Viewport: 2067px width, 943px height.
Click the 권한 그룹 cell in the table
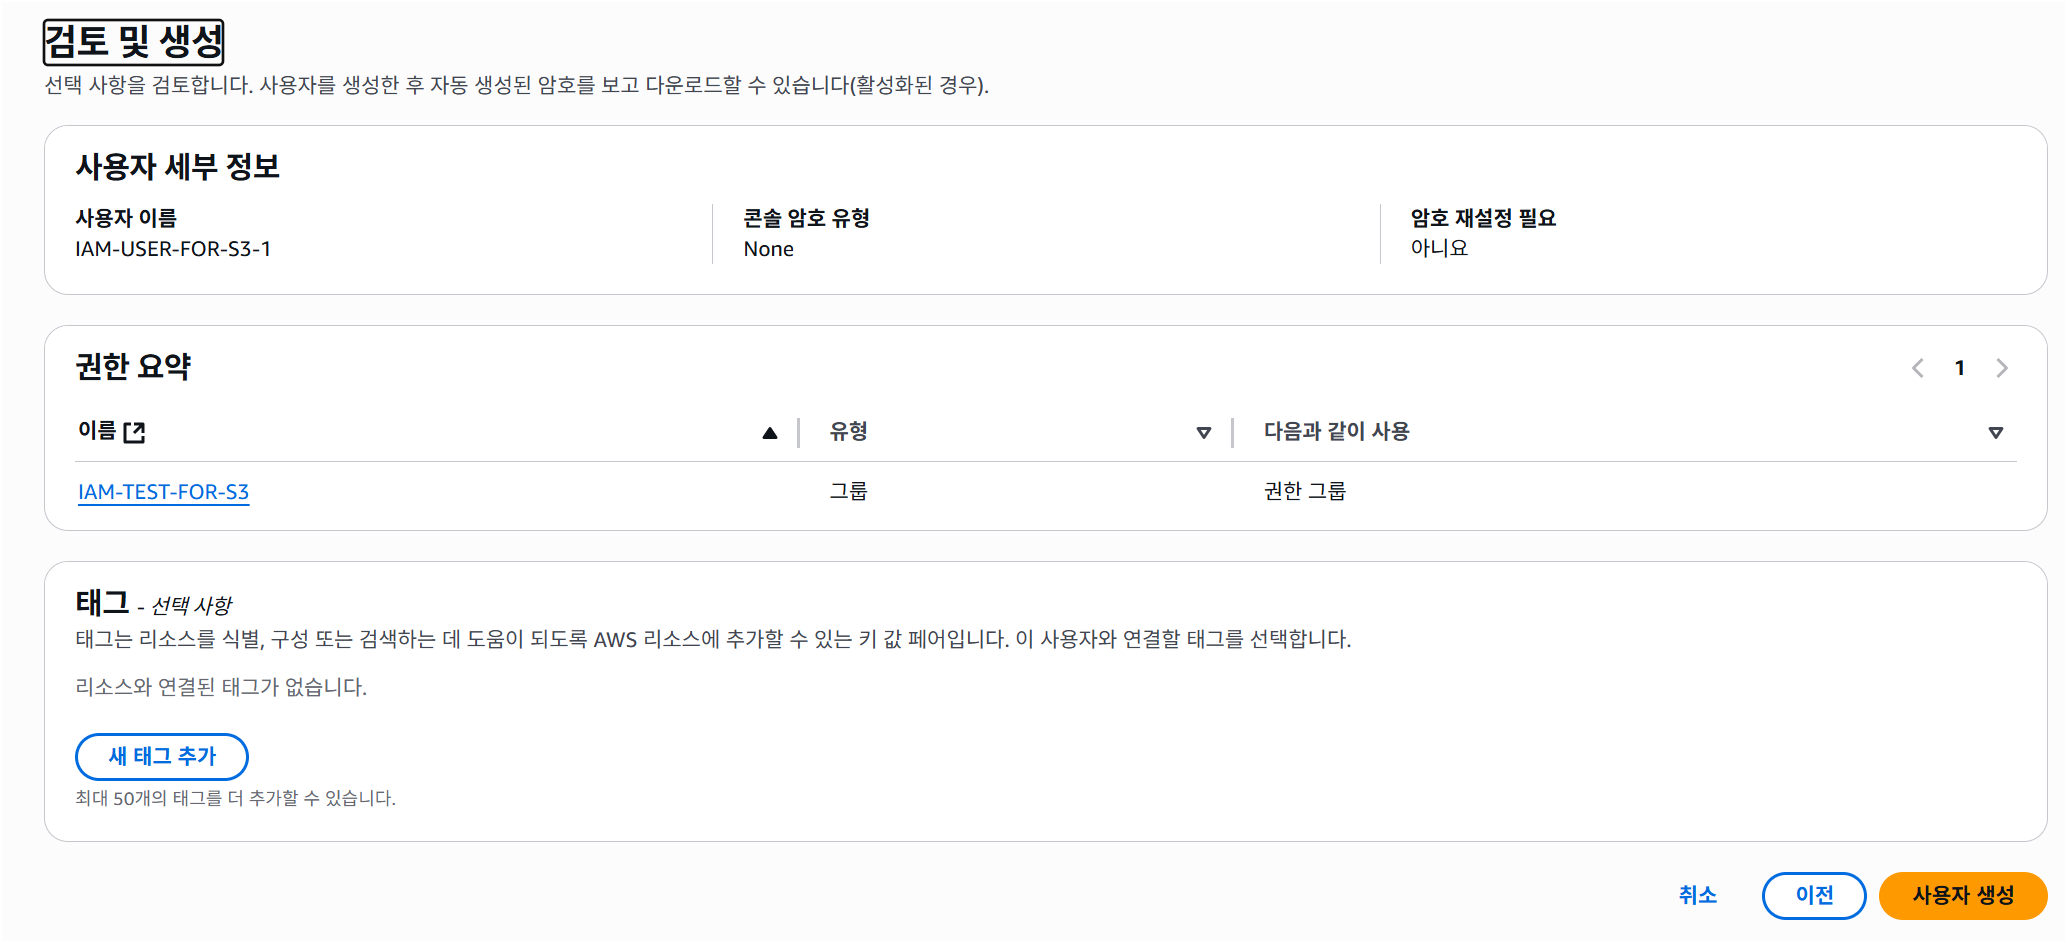(x=1305, y=491)
